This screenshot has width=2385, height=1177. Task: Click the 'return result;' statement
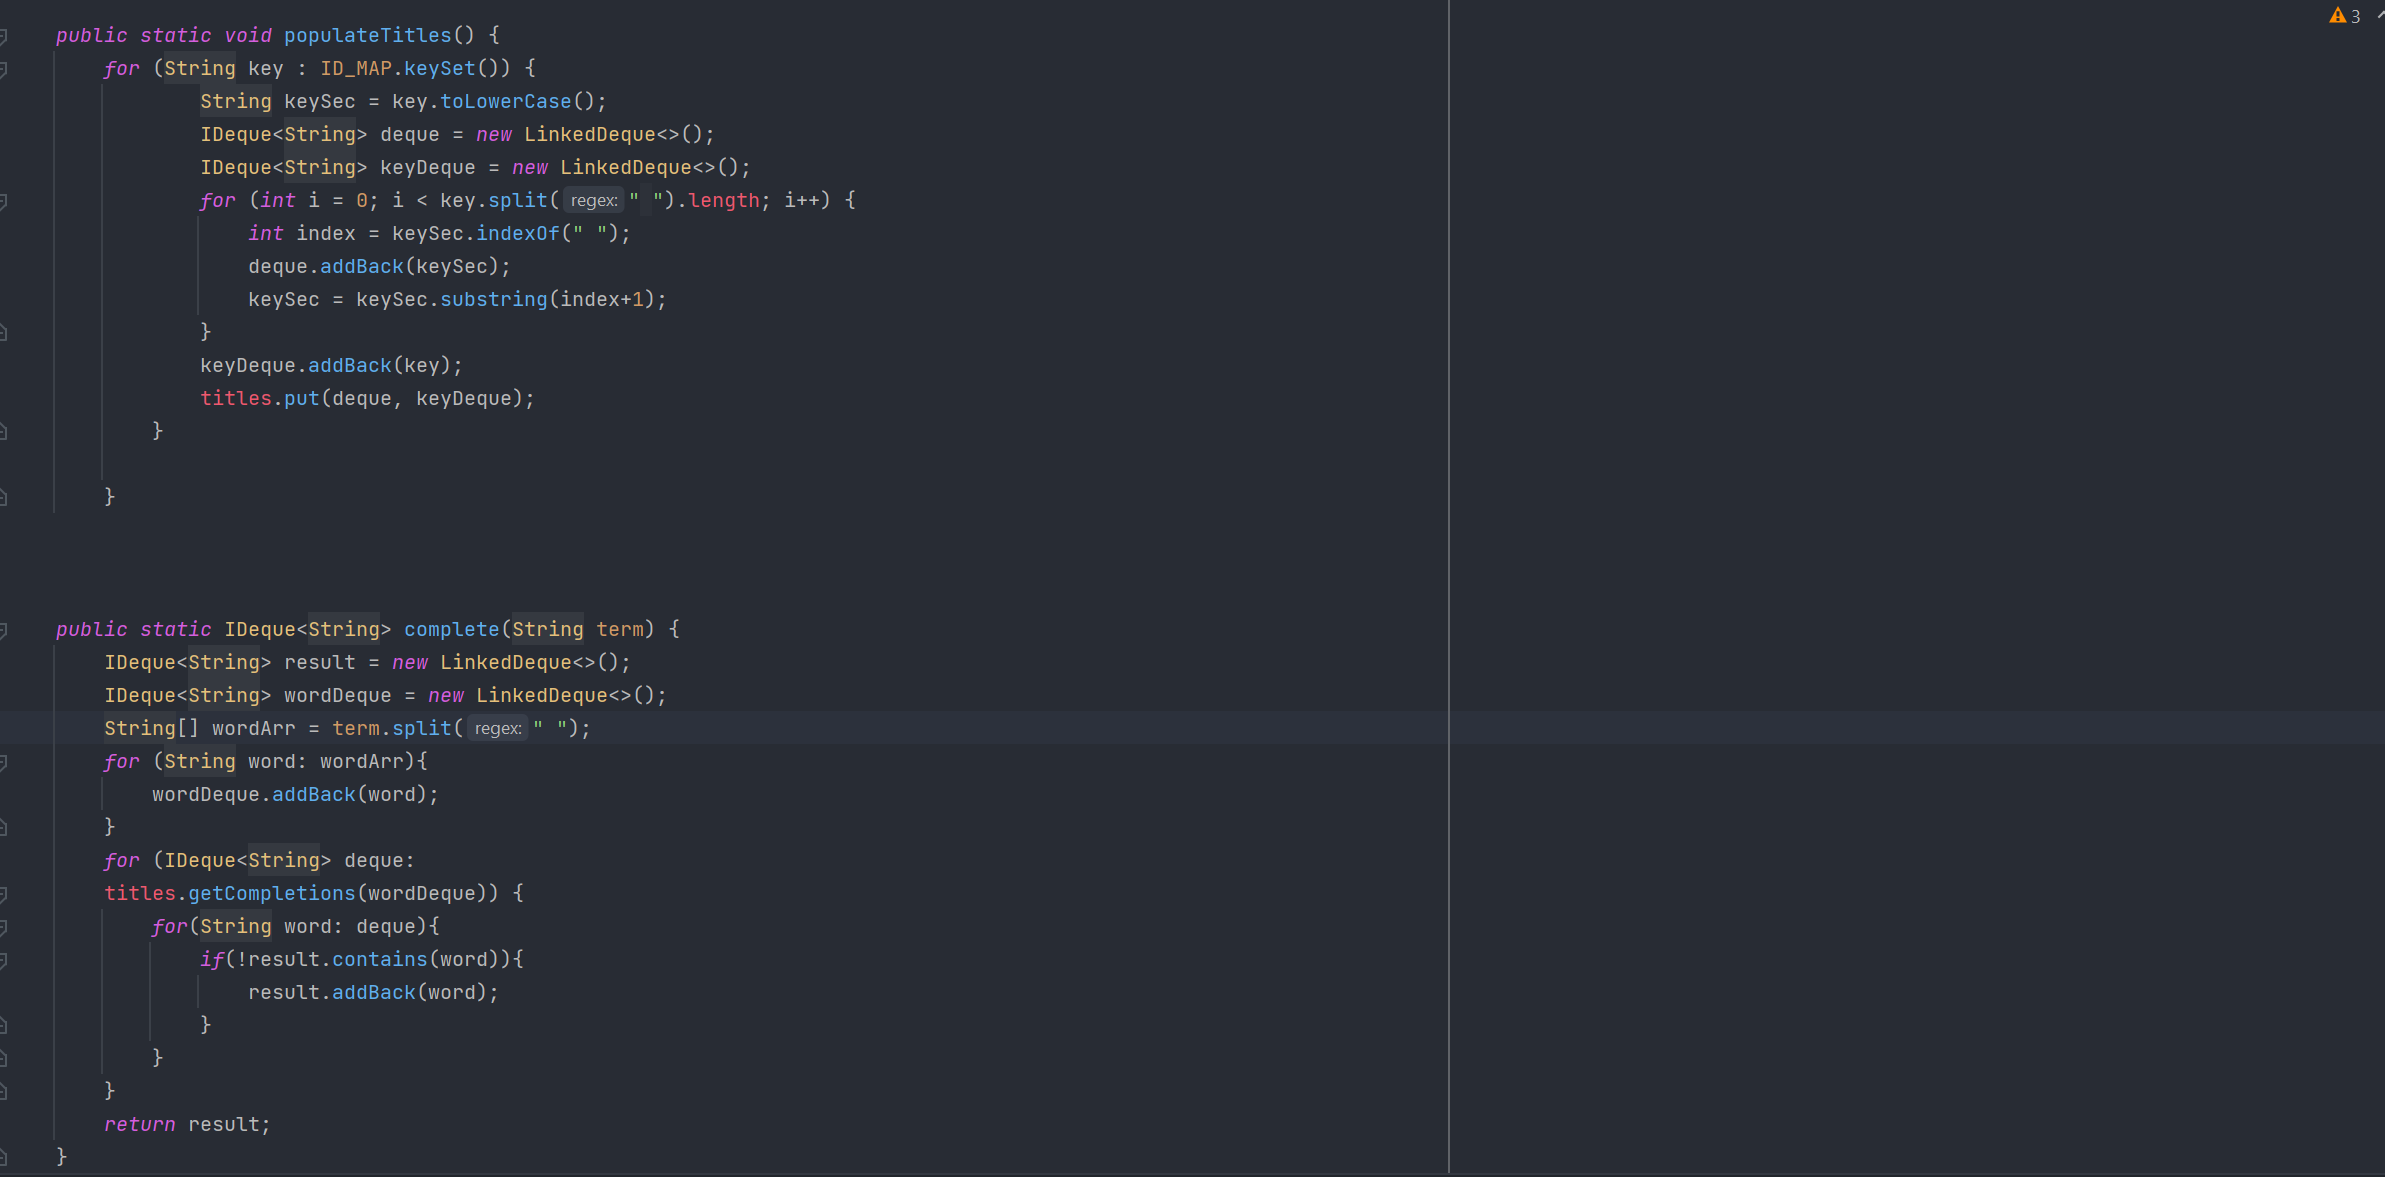pyautogui.click(x=187, y=1125)
